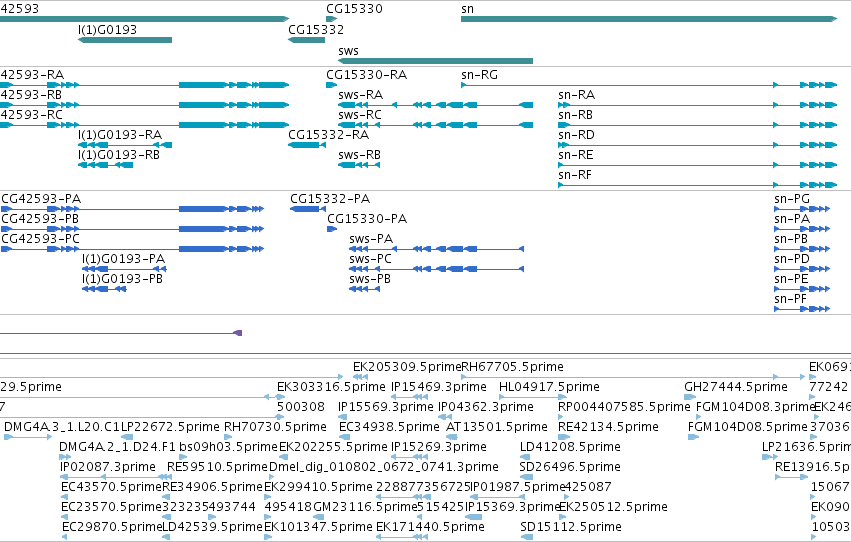Click the 500308 EST label
This screenshot has height=542, width=851.
tap(301, 407)
